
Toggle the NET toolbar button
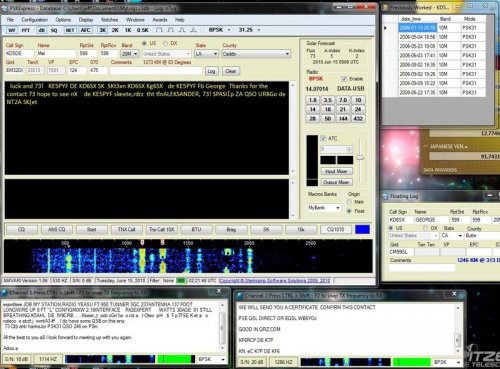(x=70, y=30)
